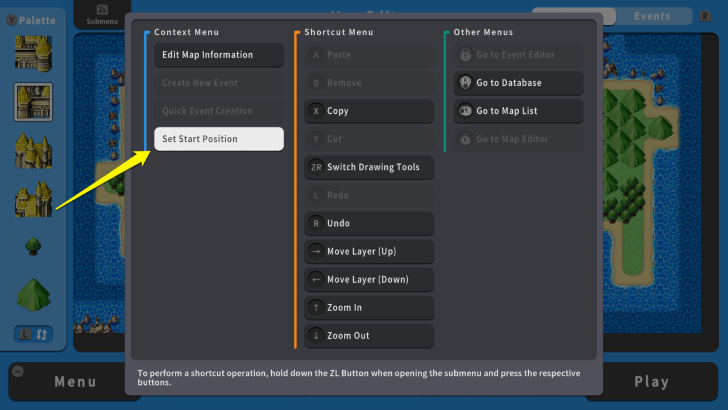Viewport: 728px width, 410px height.
Task: Click the Copy shortcut button
Action: pyautogui.click(x=369, y=111)
